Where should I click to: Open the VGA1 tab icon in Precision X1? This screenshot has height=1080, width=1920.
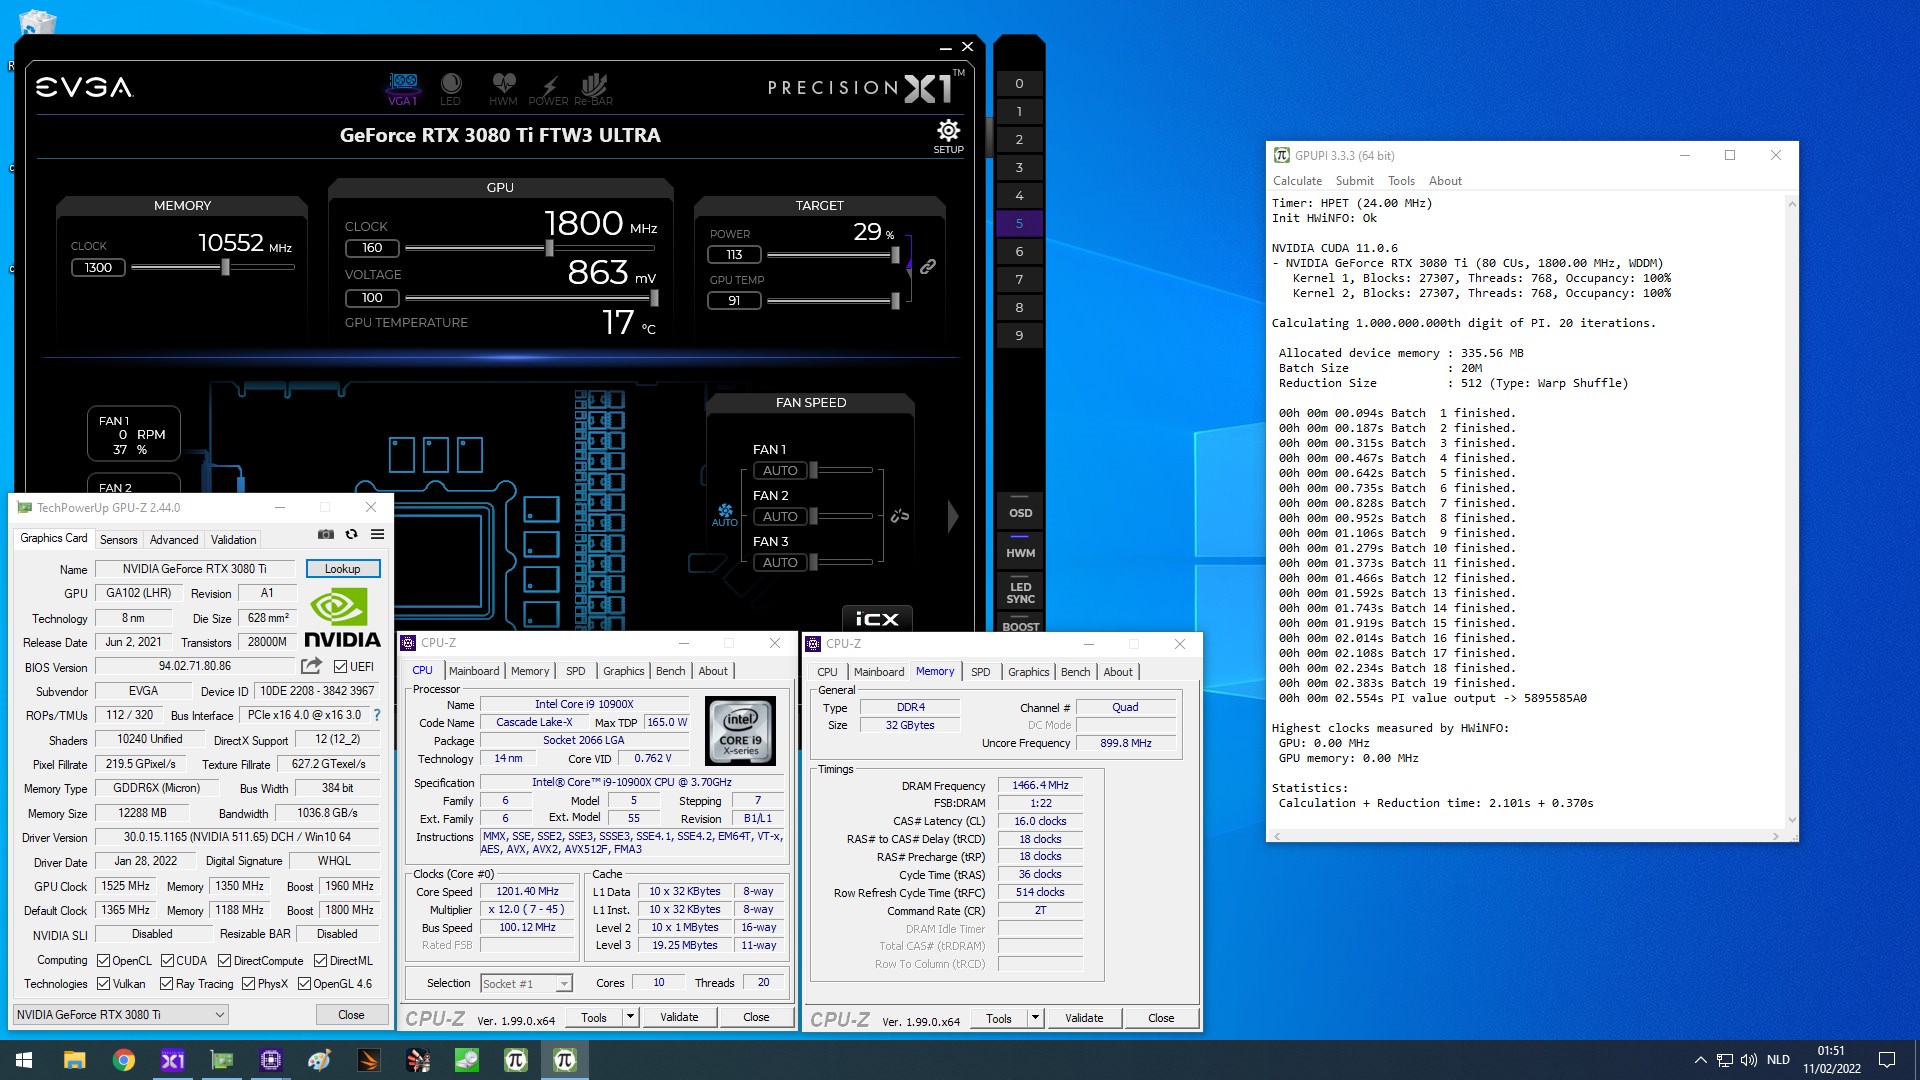[x=403, y=88]
